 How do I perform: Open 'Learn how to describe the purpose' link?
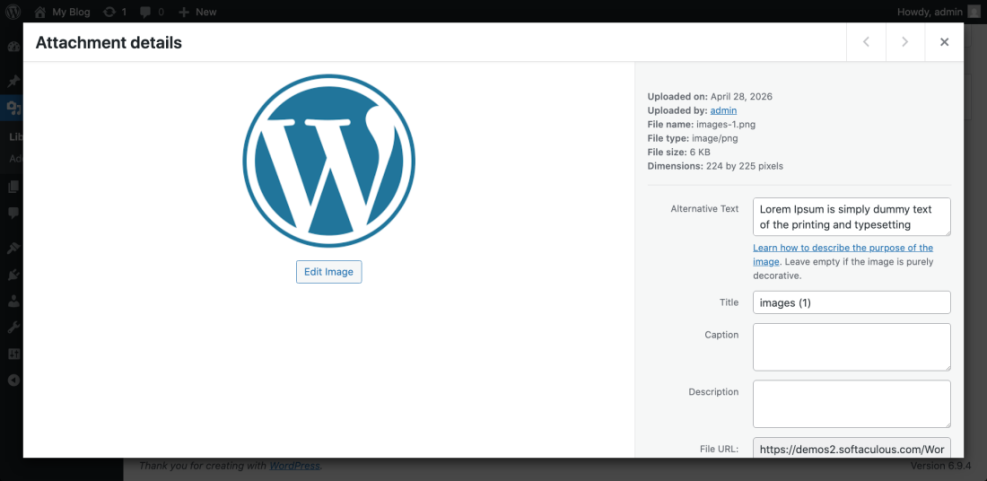point(843,254)
